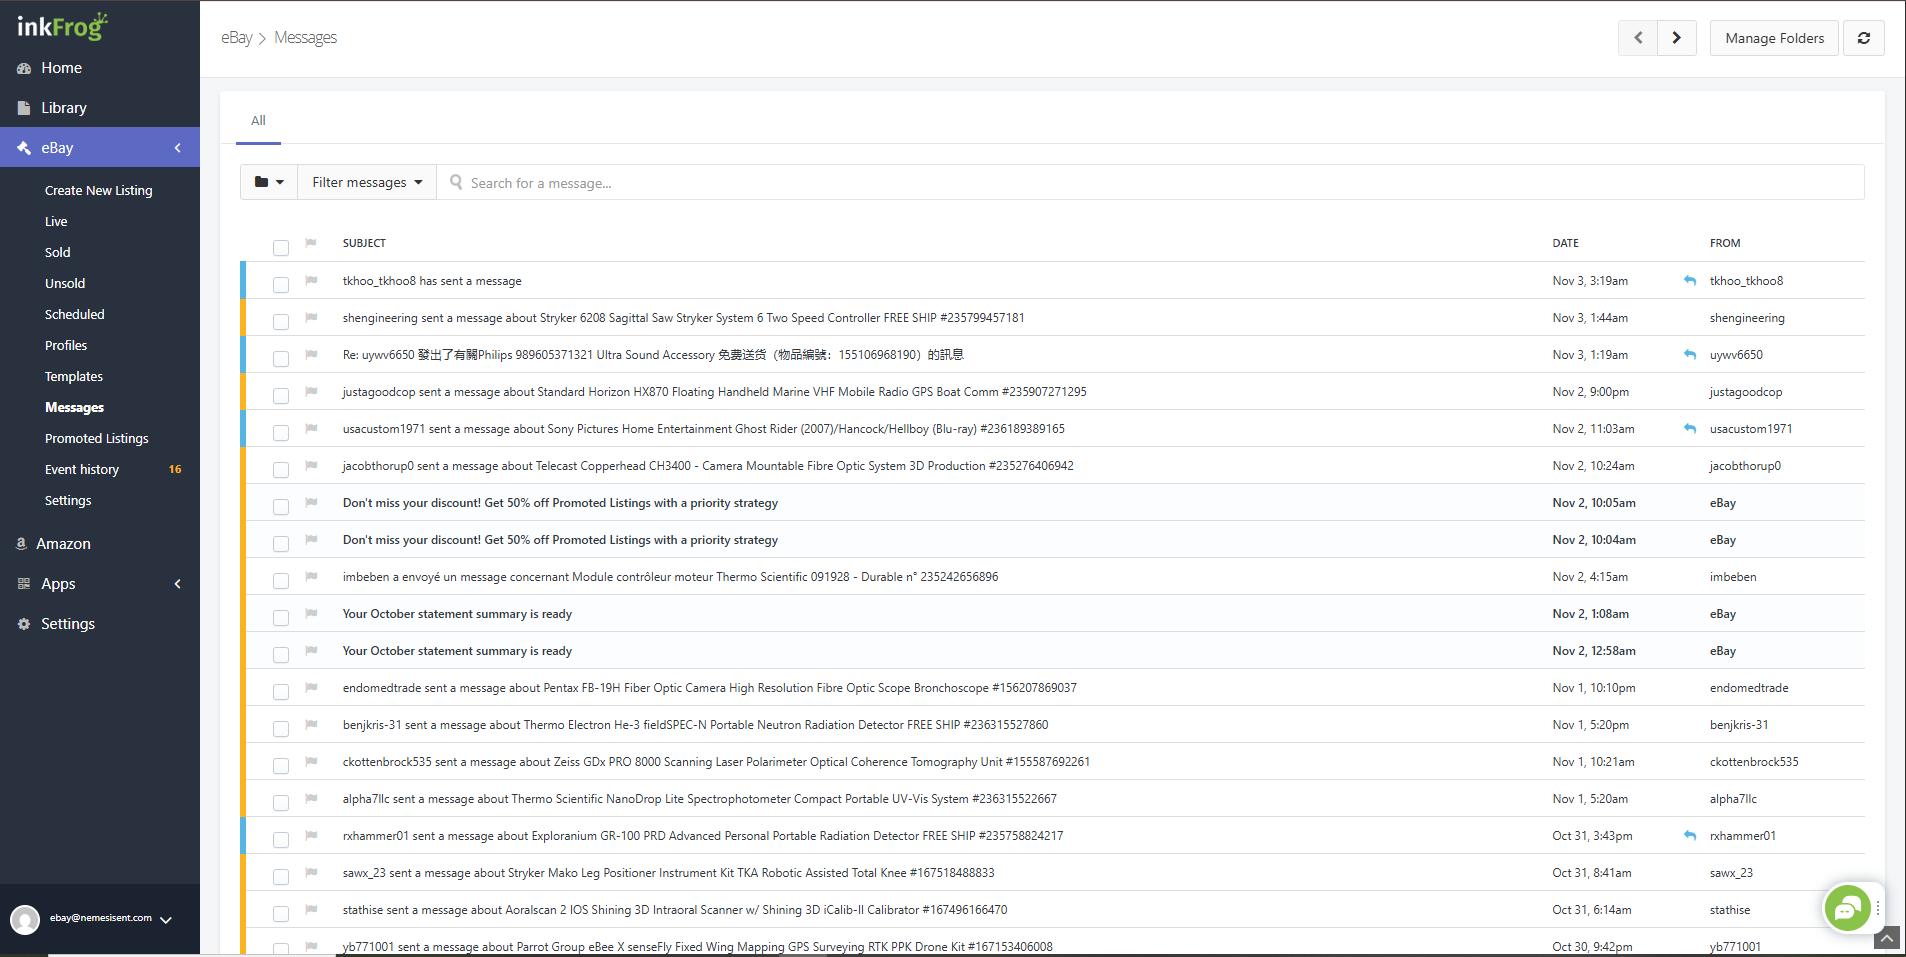The image size is (1906, 957).
Task: Open usacustom1971 Ghost Rider message
Action: [704, 429]
